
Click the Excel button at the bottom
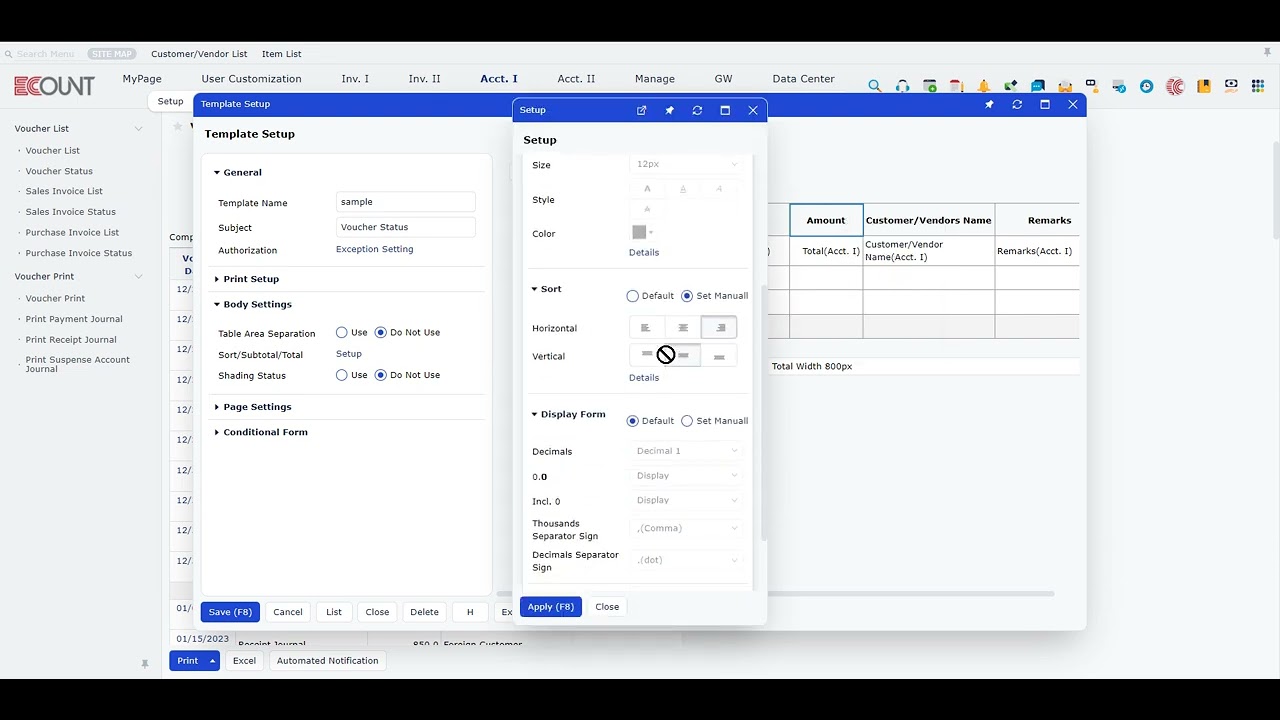[244, 661]
